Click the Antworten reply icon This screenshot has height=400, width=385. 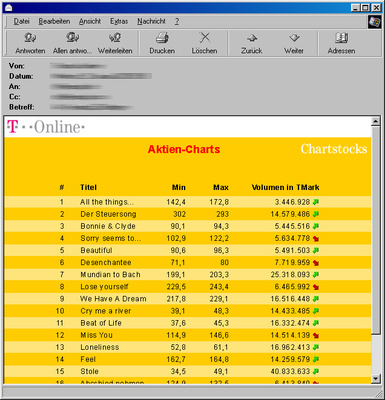(30, 38)
